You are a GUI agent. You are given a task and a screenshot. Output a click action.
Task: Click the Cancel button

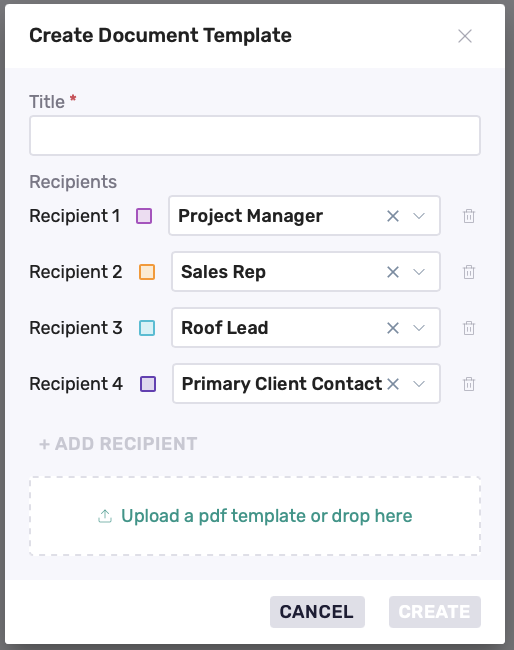pos(317,612)
